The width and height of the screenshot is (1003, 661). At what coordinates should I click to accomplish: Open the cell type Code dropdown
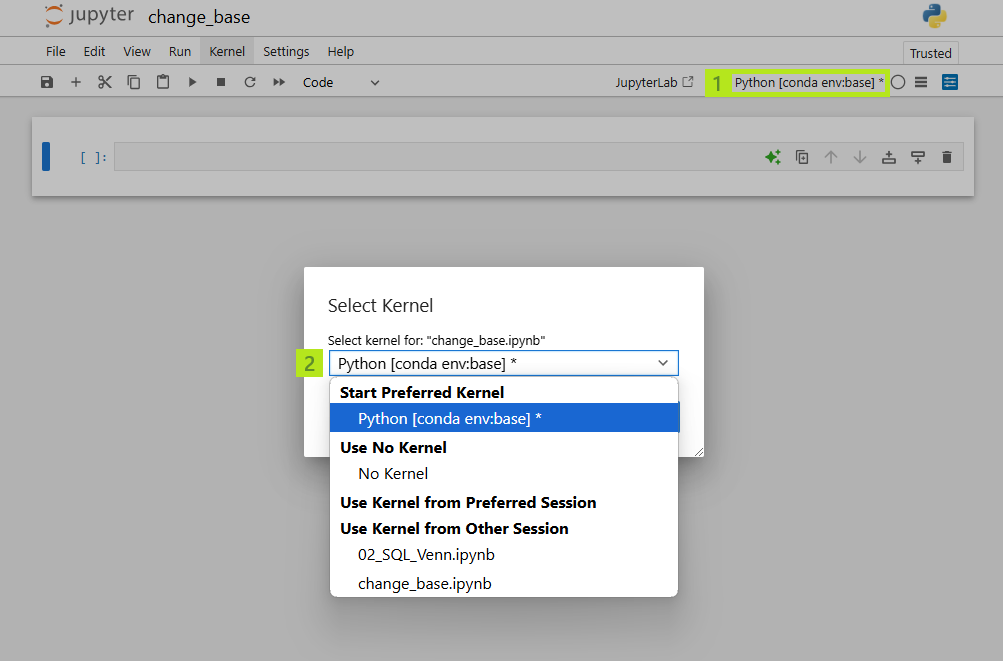pos(341,83)
